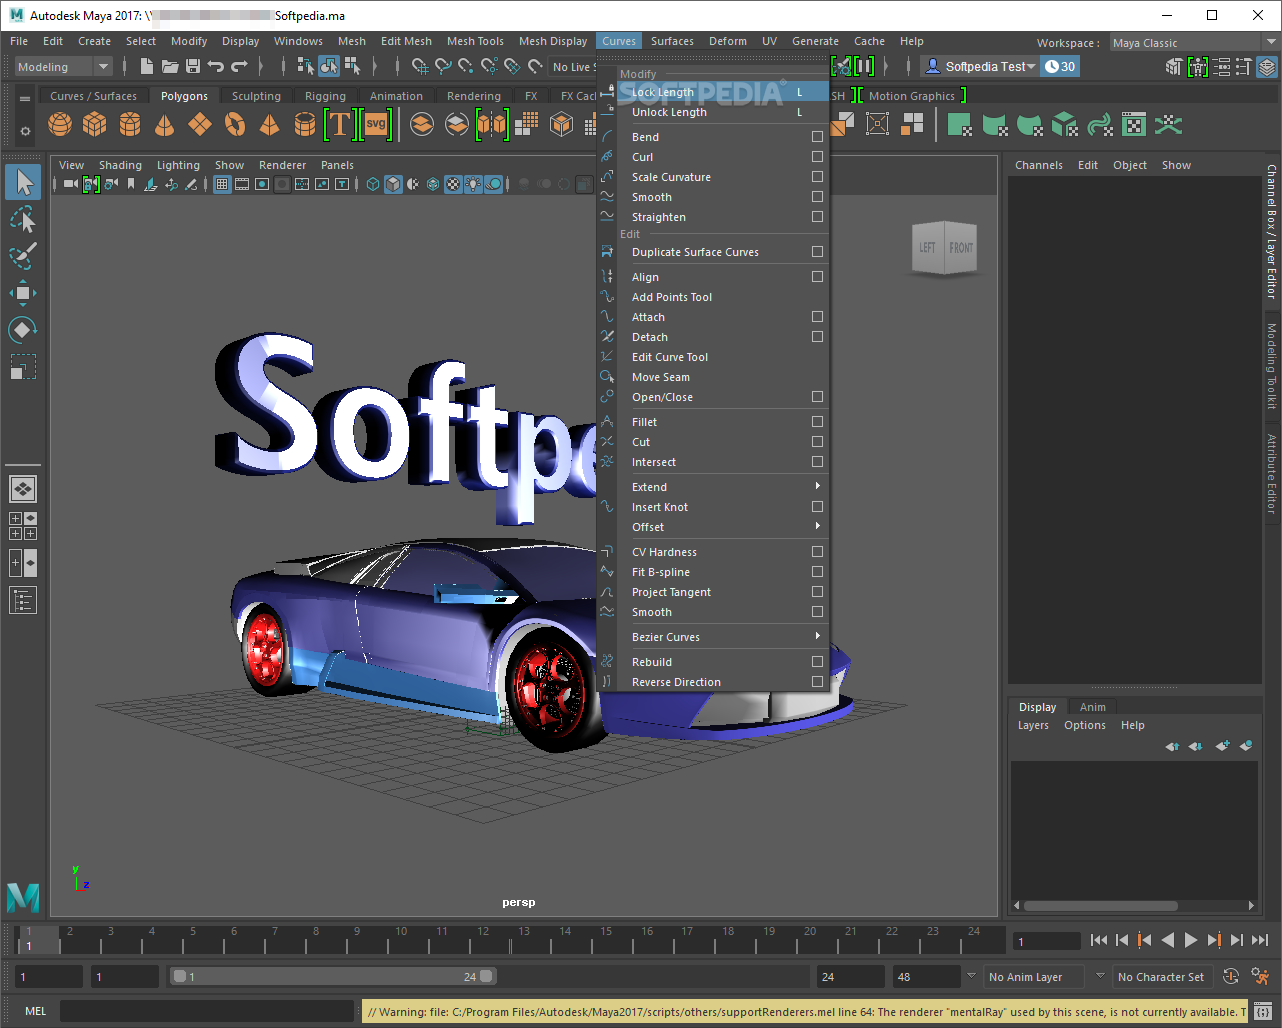Open the Softpedia Test account dropdown

pos(980,67)
